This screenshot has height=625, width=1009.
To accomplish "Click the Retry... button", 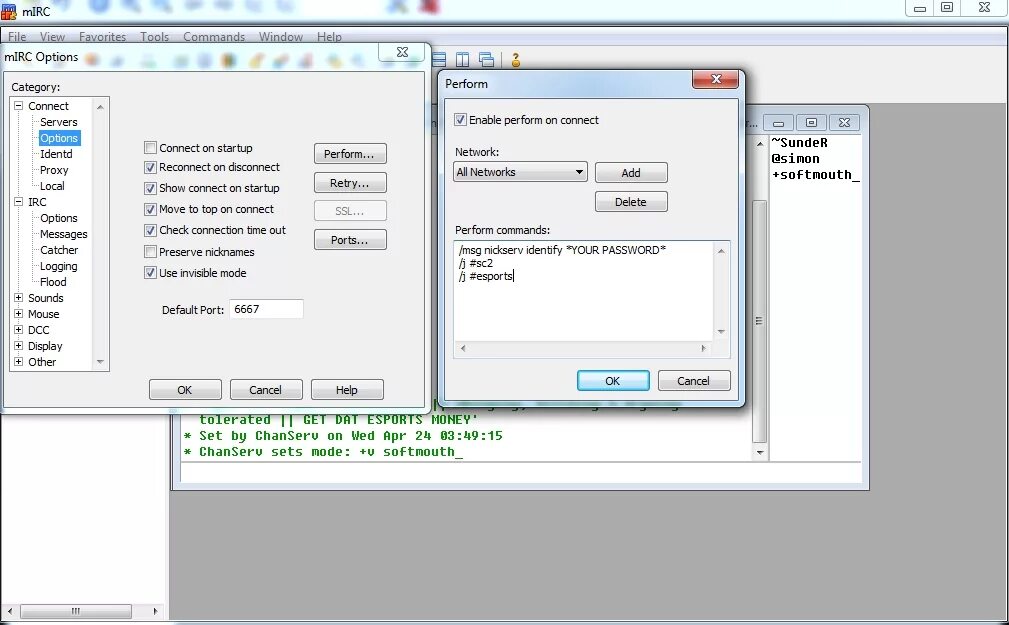I will [x=350, y=183].
